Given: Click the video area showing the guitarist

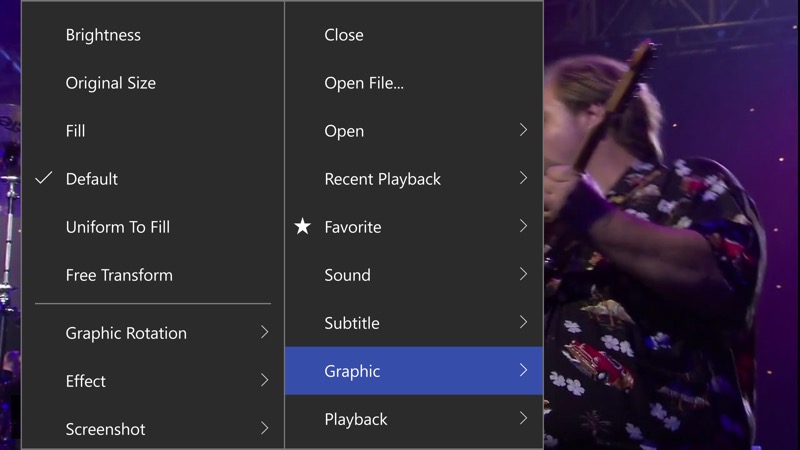Looking at the screenshot, I should point(671,225).
